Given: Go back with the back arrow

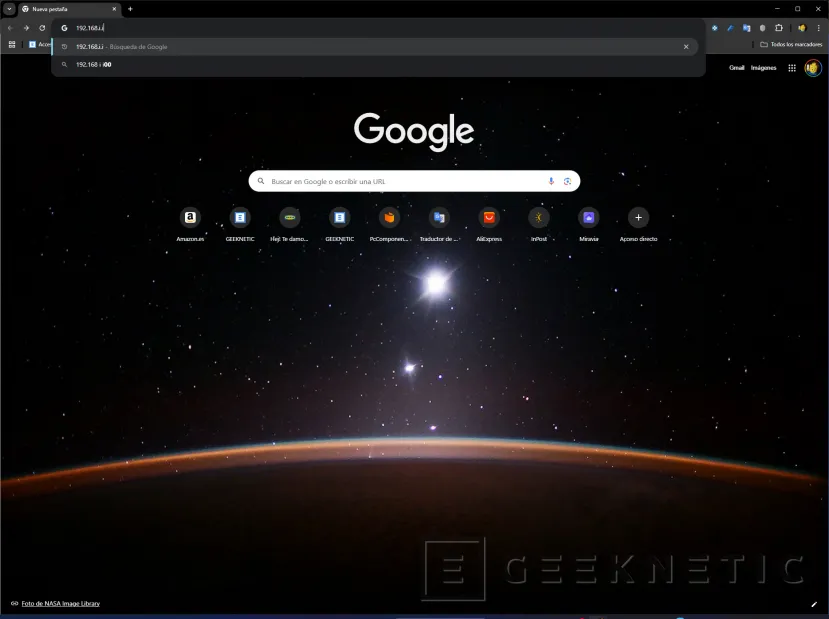Looking at the screenshot, I should (x=10, y=28).
